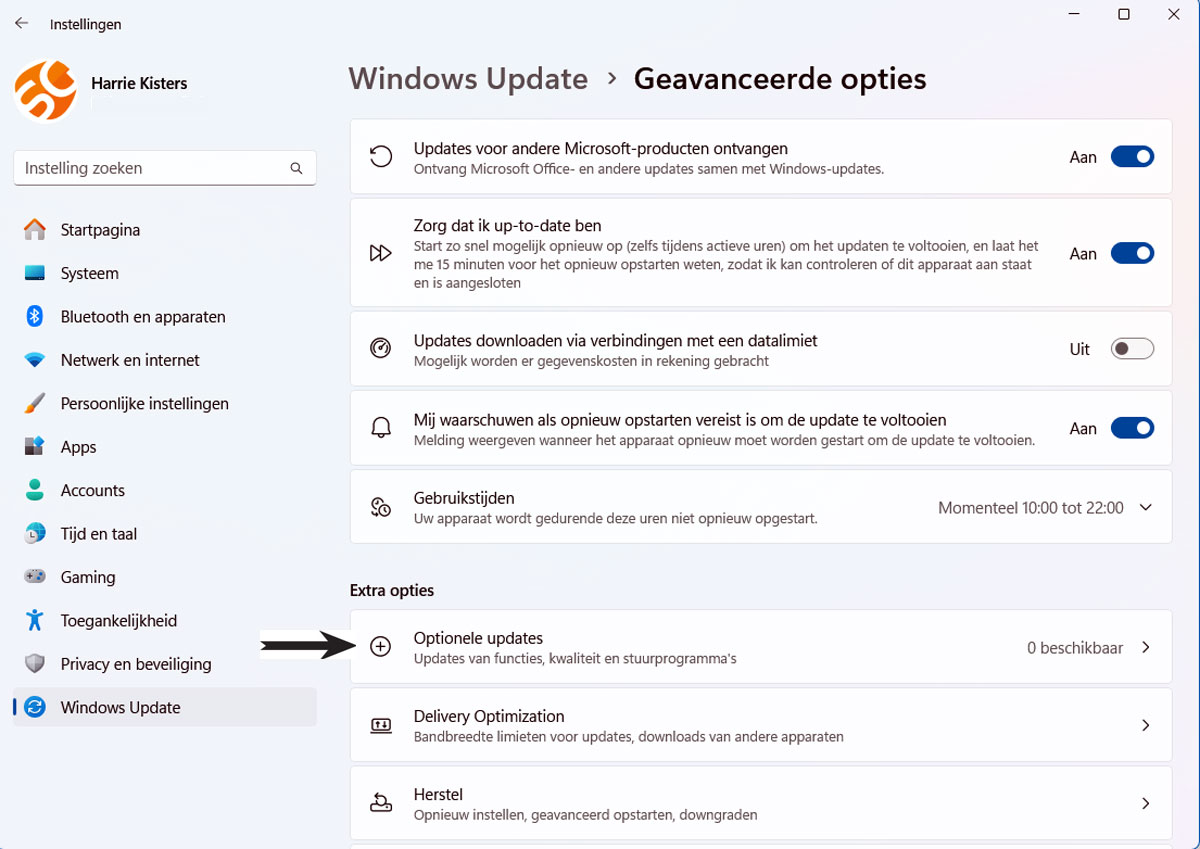Expand the Delivery Optimization entry
The image size is (1200, 849).
(x=1145, y=724)
